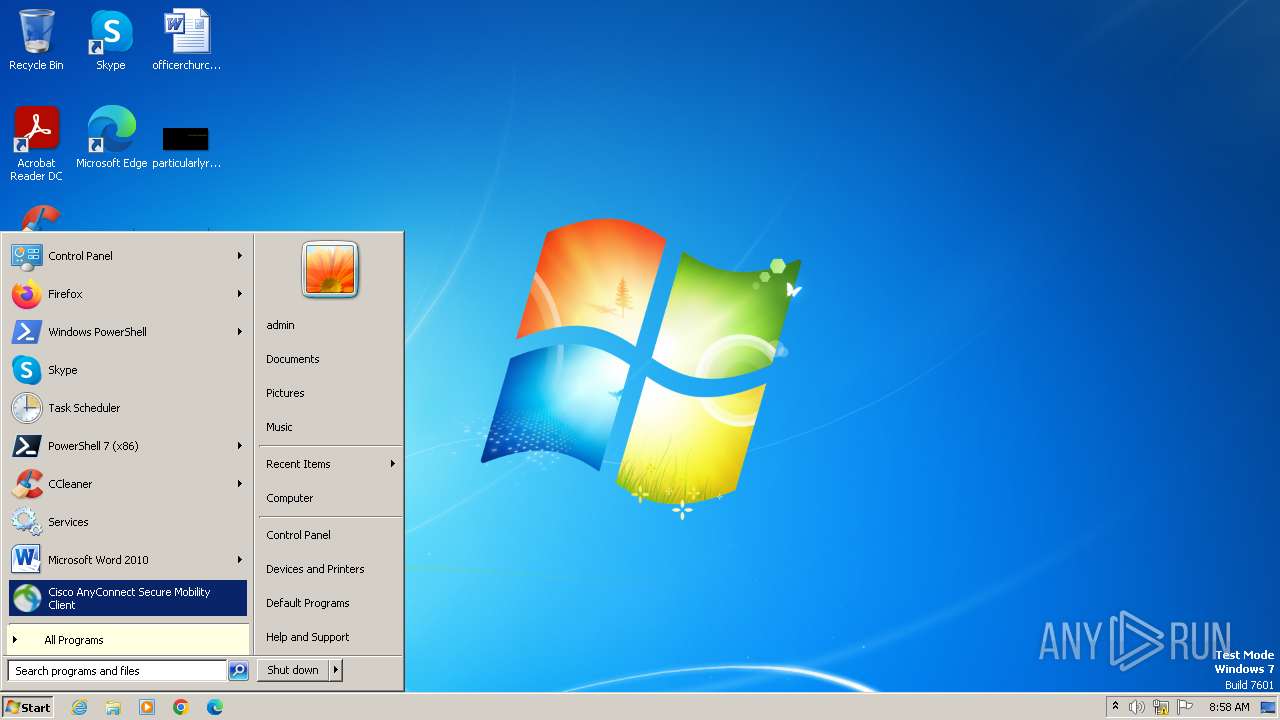
Task: Click the taskbar clock showing 8:58 AM
Action: click(x=1229, y=707)
